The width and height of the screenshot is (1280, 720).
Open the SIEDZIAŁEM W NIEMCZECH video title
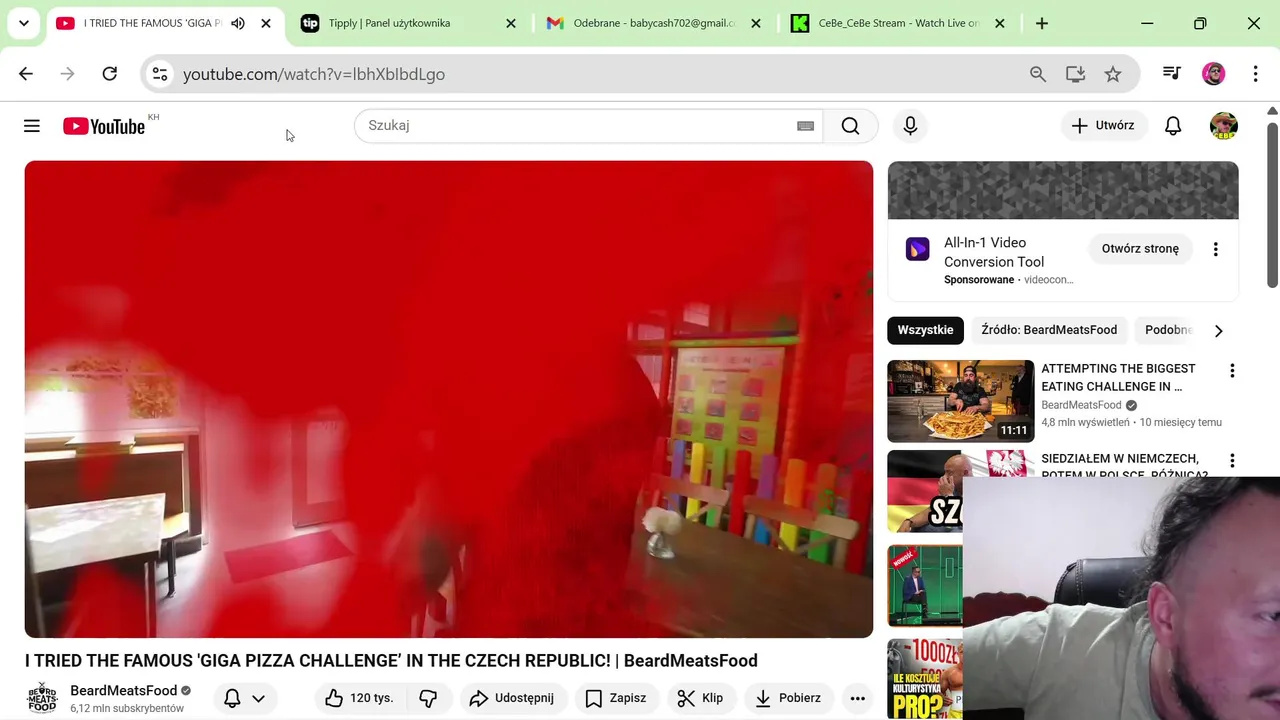[x=1124, y=466]
